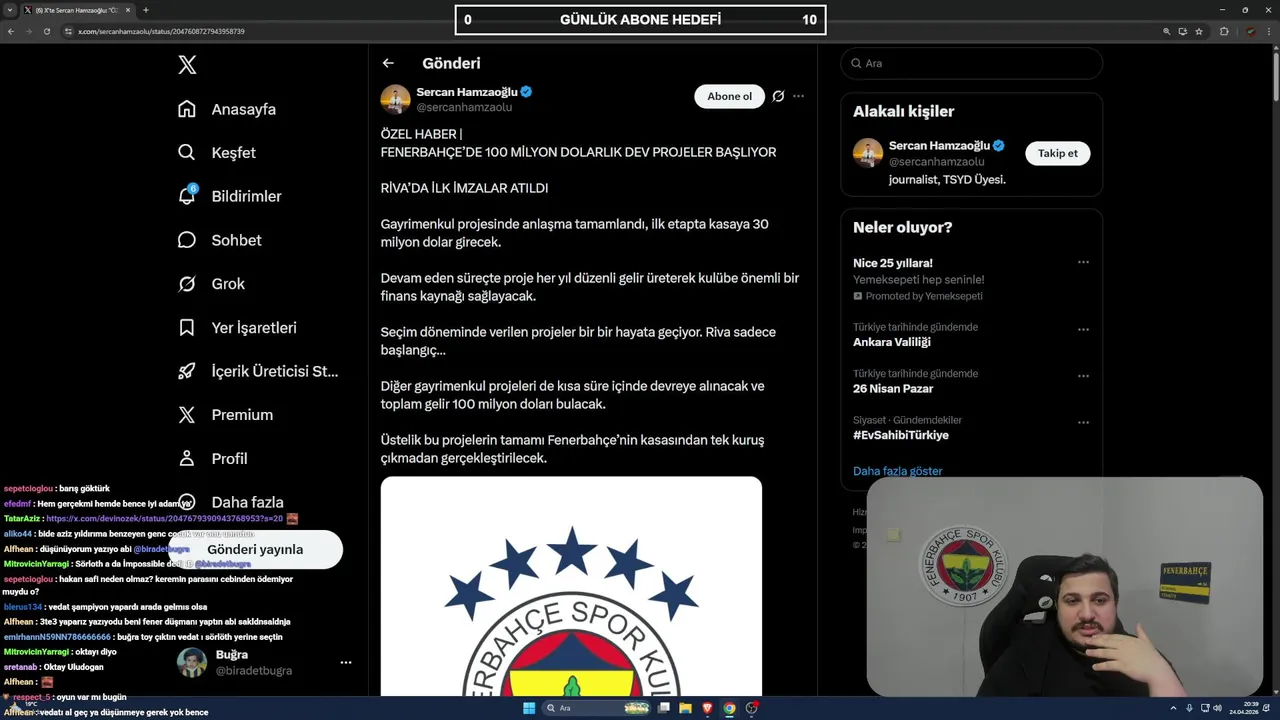Open the Profil page
1280x720 pixels.
tap(212, 459)
